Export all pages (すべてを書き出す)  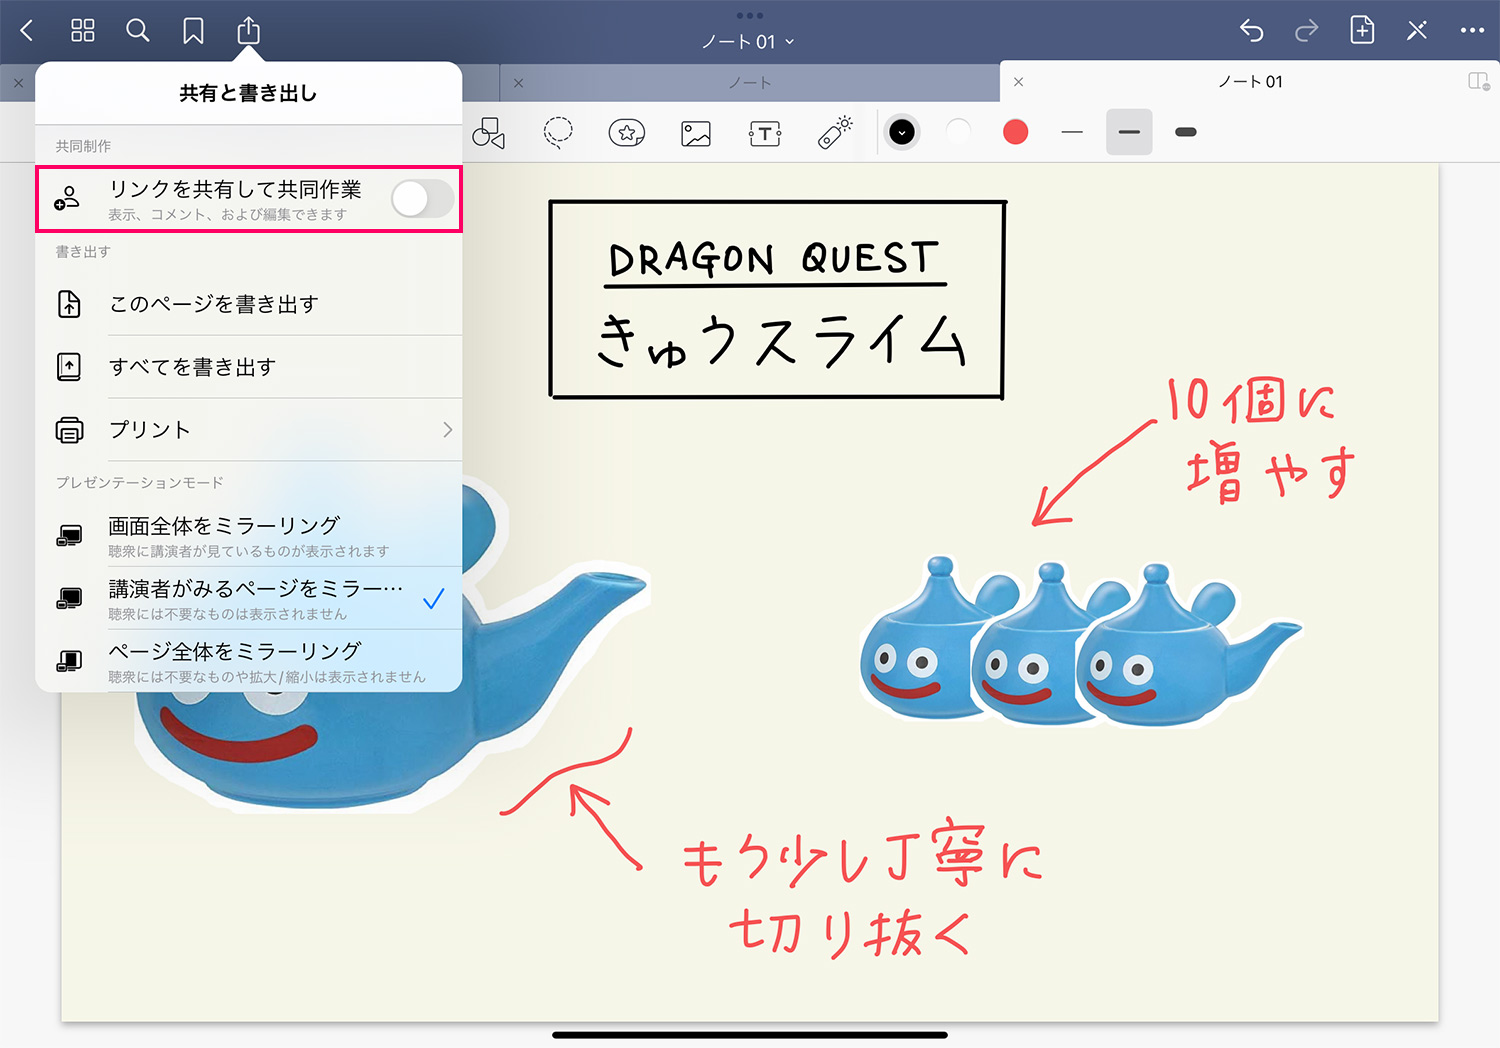[248, 367]
